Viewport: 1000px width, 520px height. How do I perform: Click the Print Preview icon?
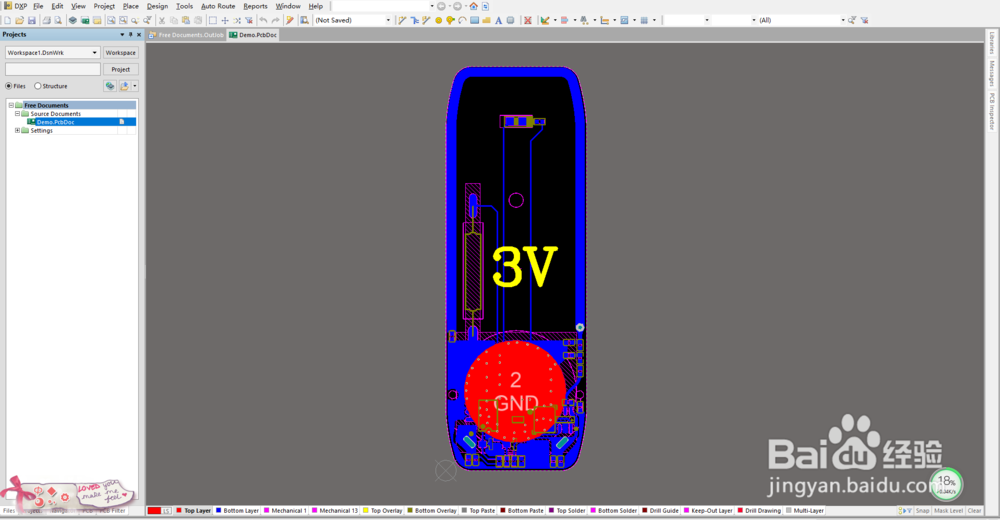tap(58, 20)
